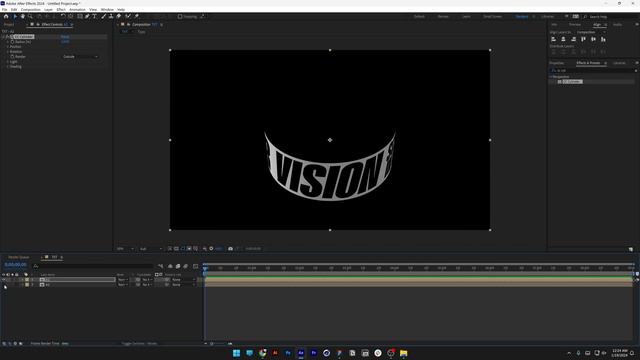The width and height of the screenshot is (640, 360).
Task: Toggle Radius stopwatch in Effect Controls
Action: point(12,42)
